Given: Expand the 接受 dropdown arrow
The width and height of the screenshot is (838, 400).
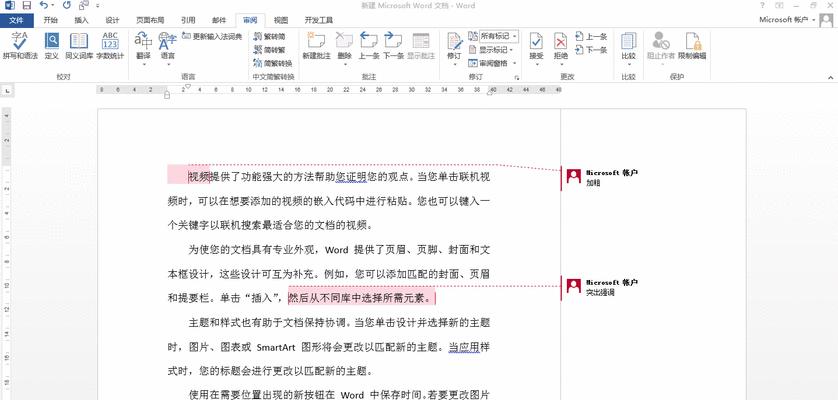Looking at the screenshot, I should (537, 65).
